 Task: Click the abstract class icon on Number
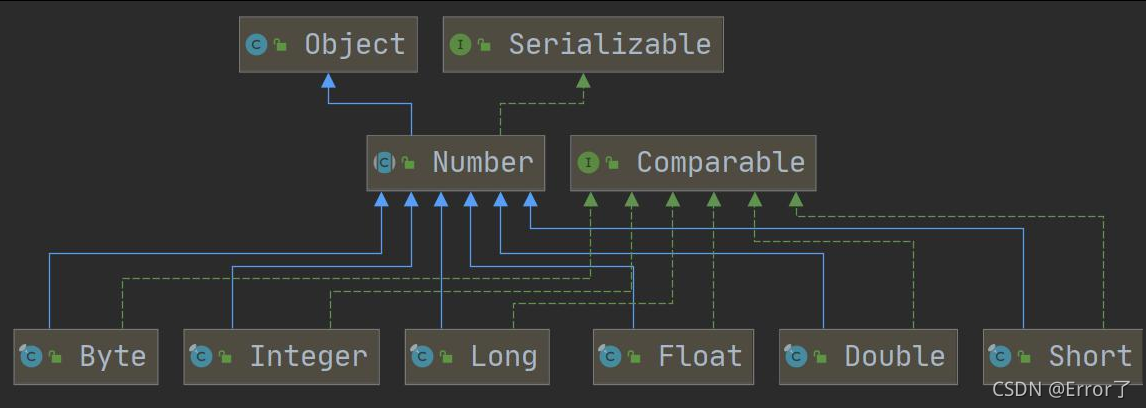(384, 162)
